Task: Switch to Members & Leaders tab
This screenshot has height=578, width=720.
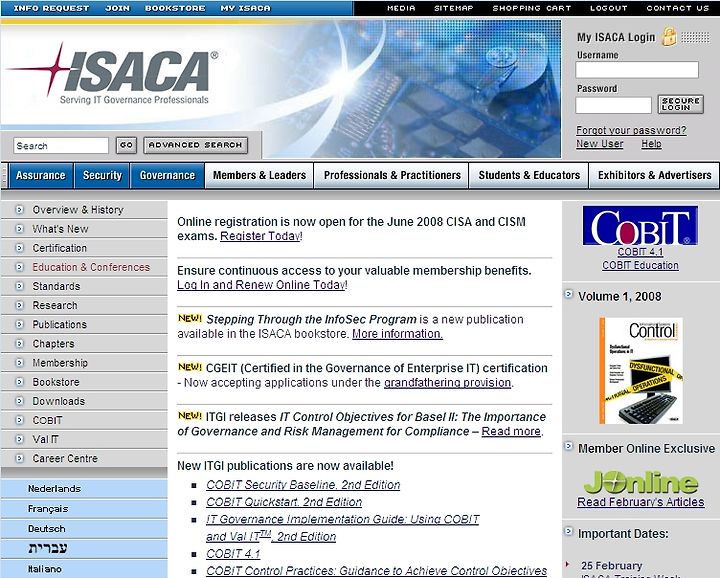Action: [259, 175]
